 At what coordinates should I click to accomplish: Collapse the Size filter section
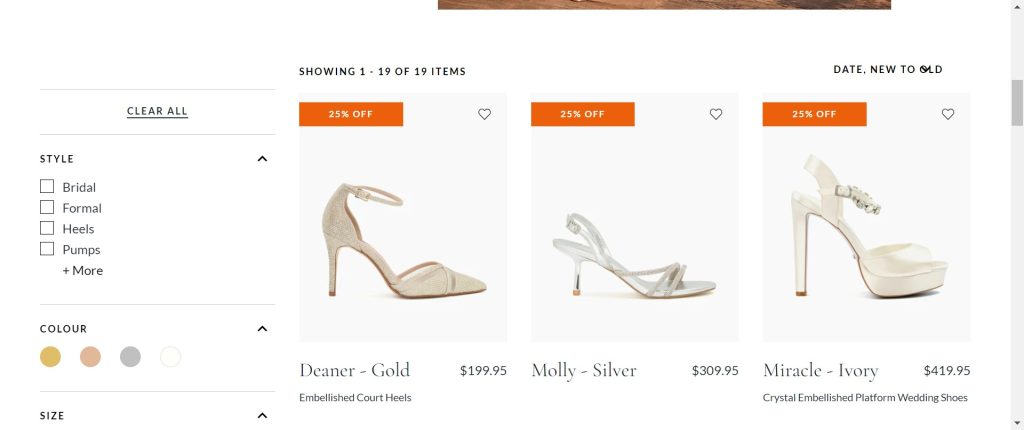262,416
